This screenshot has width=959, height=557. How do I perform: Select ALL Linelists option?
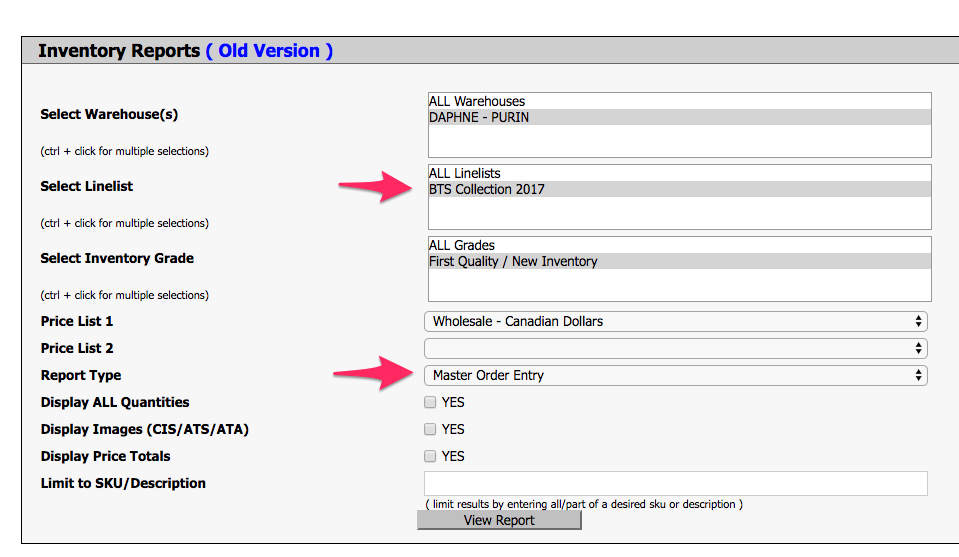464,173
